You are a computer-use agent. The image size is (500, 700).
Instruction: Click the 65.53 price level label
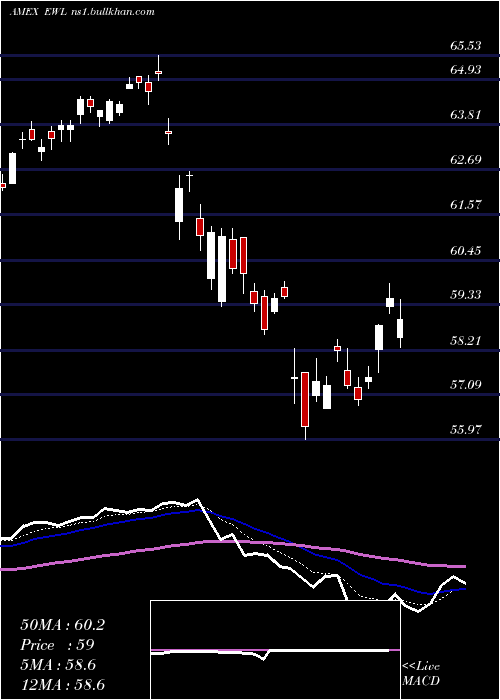point(466,46)
